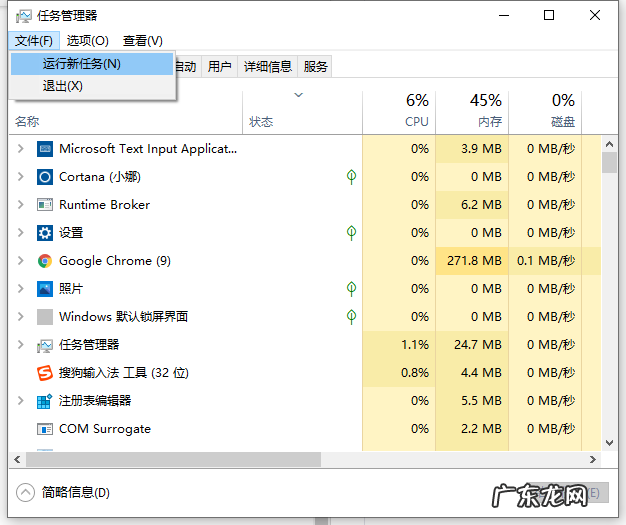Click the 271.8 MB memory value
This screenshot has height=525, width=626.
click(474, 261)
